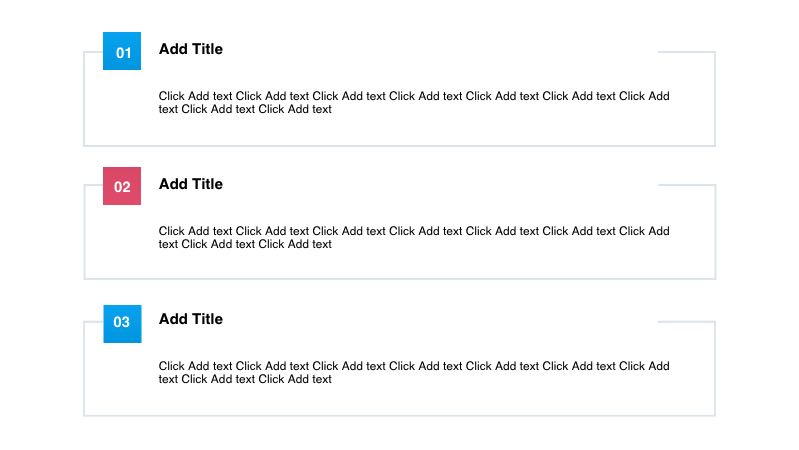The image size is (799, 450).
Task: Select the left border of the 03 frame
Action: [x=84, y=370]
